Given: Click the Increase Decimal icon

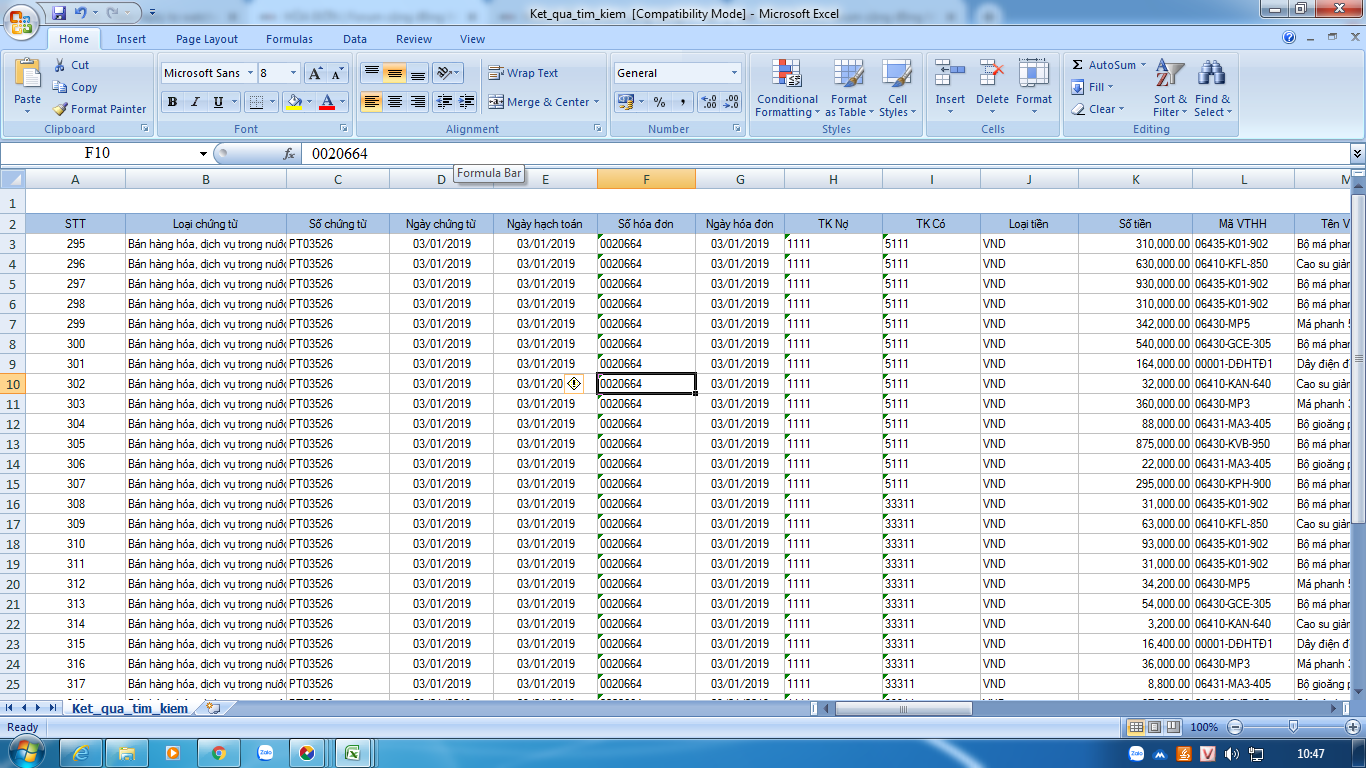Looking at the screenshot, I should 709,102.
